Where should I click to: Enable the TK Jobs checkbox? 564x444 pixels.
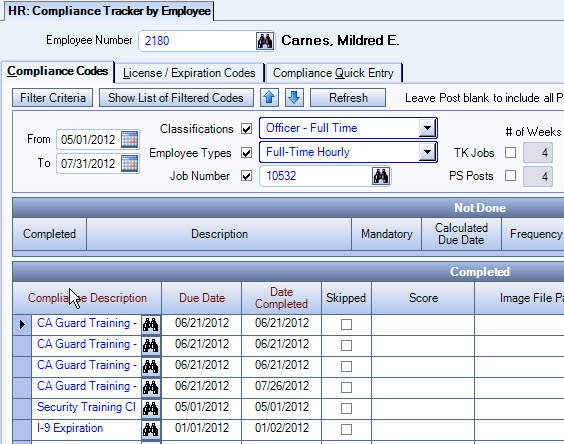510,153
